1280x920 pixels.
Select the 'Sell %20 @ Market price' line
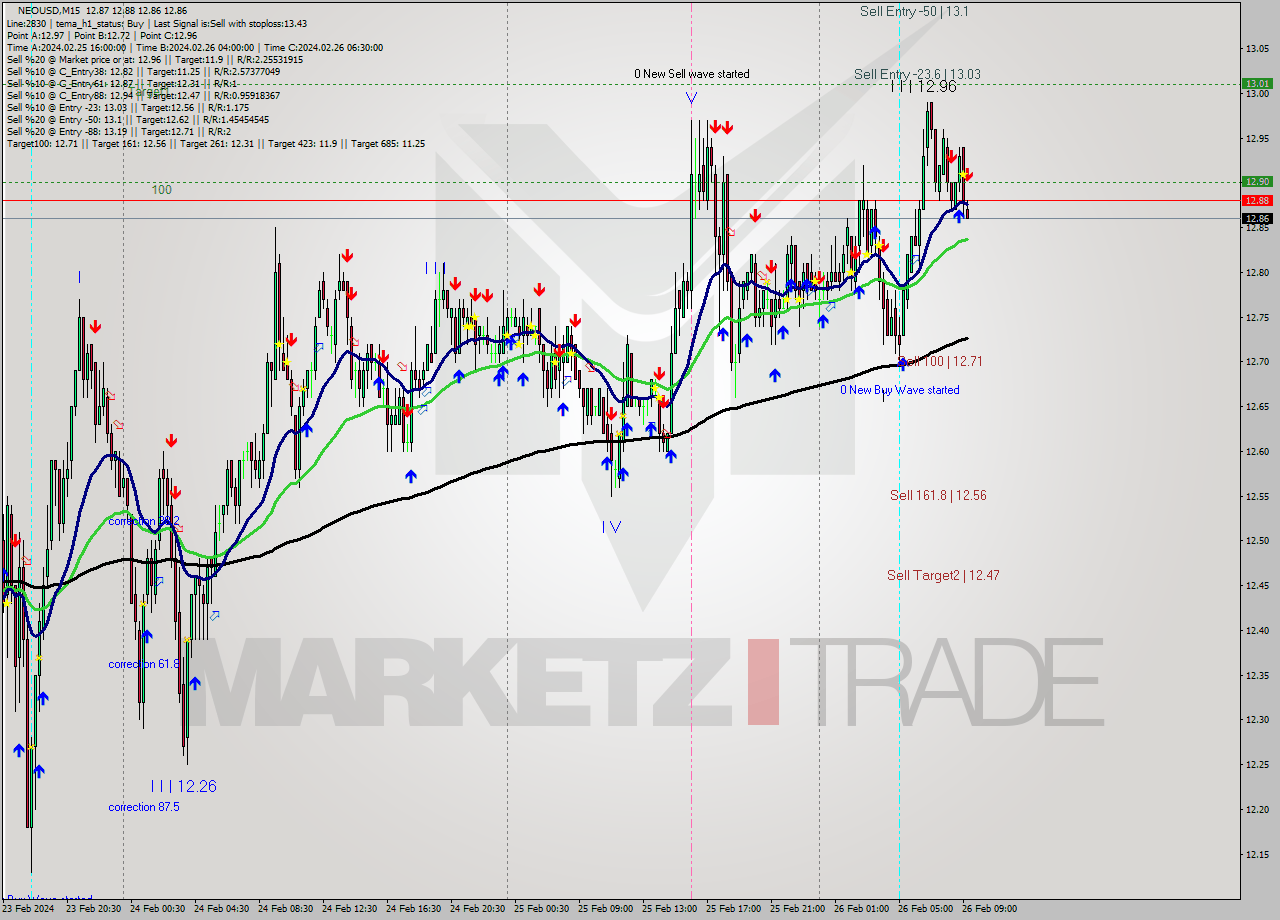coord(155,59)
